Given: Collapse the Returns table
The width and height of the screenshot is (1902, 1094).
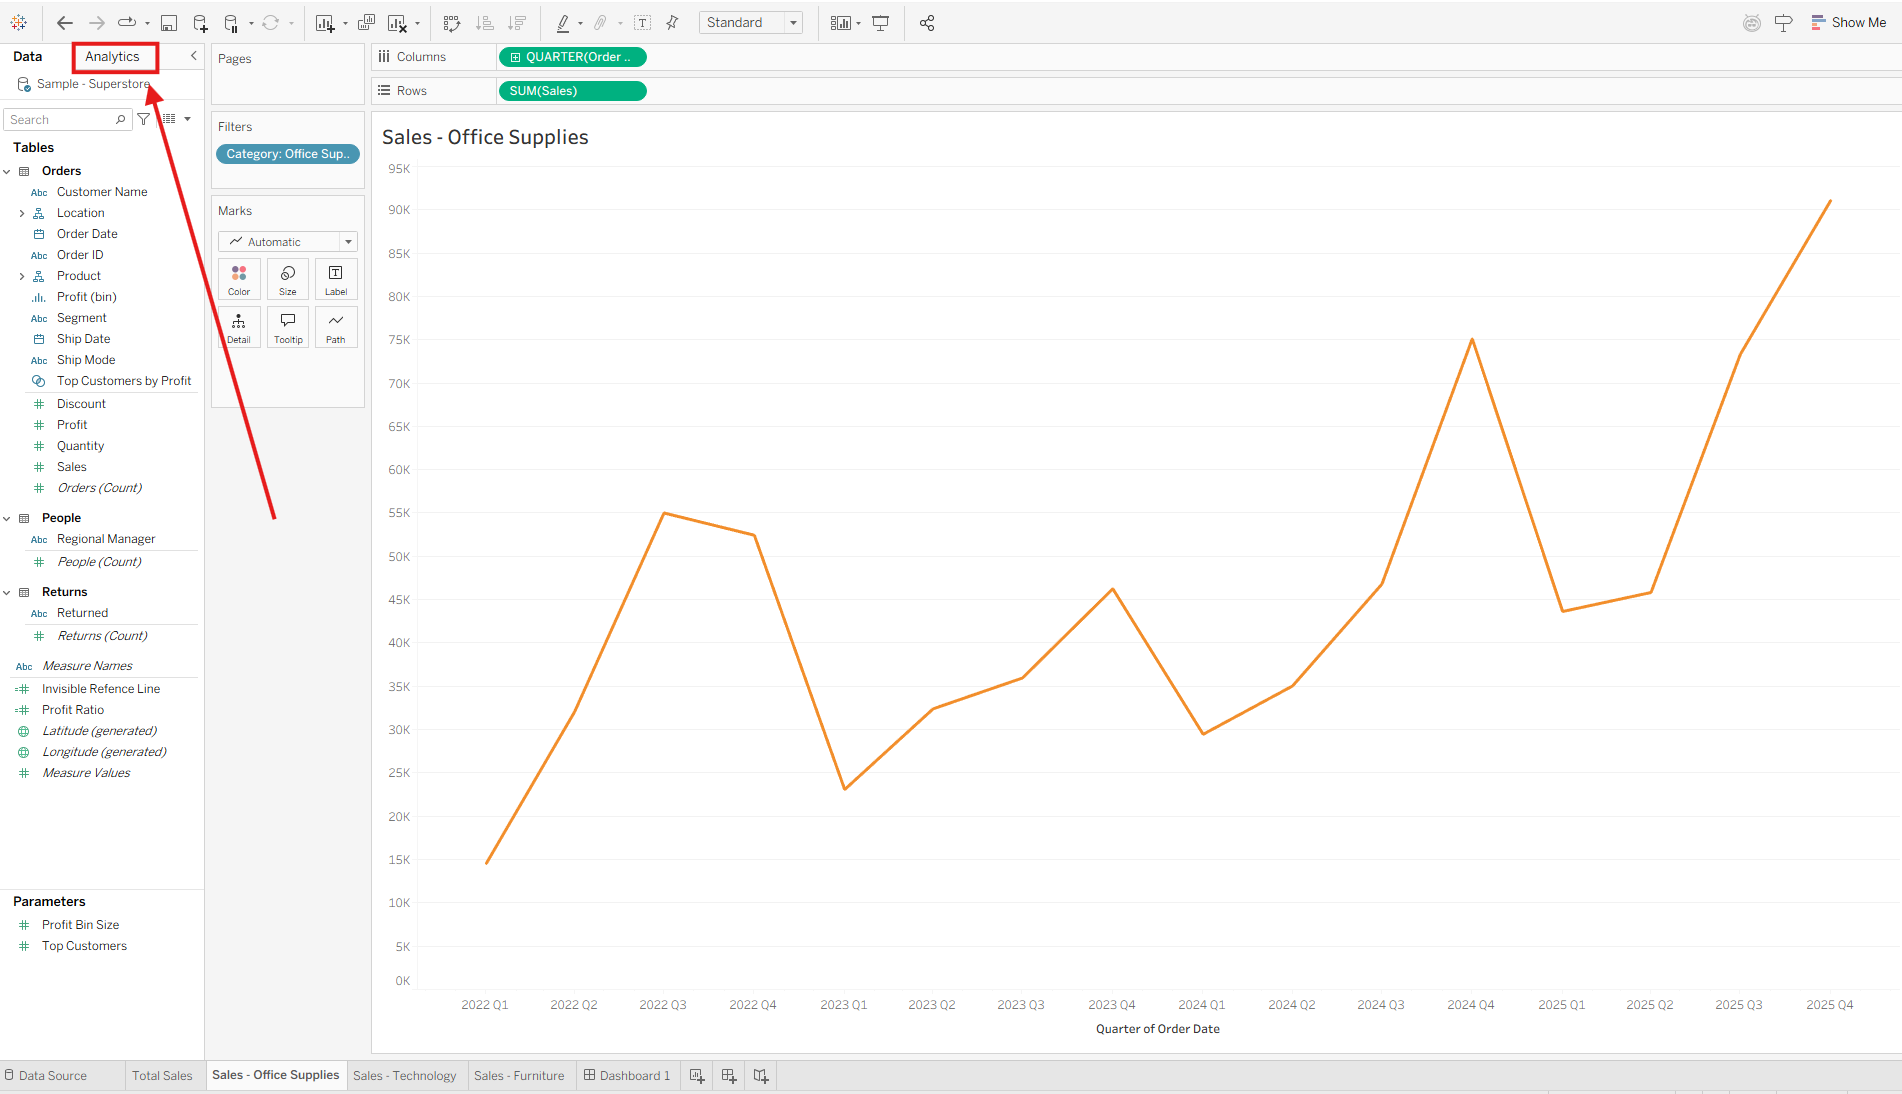Looking at the screenshot, I should (7, 593).
